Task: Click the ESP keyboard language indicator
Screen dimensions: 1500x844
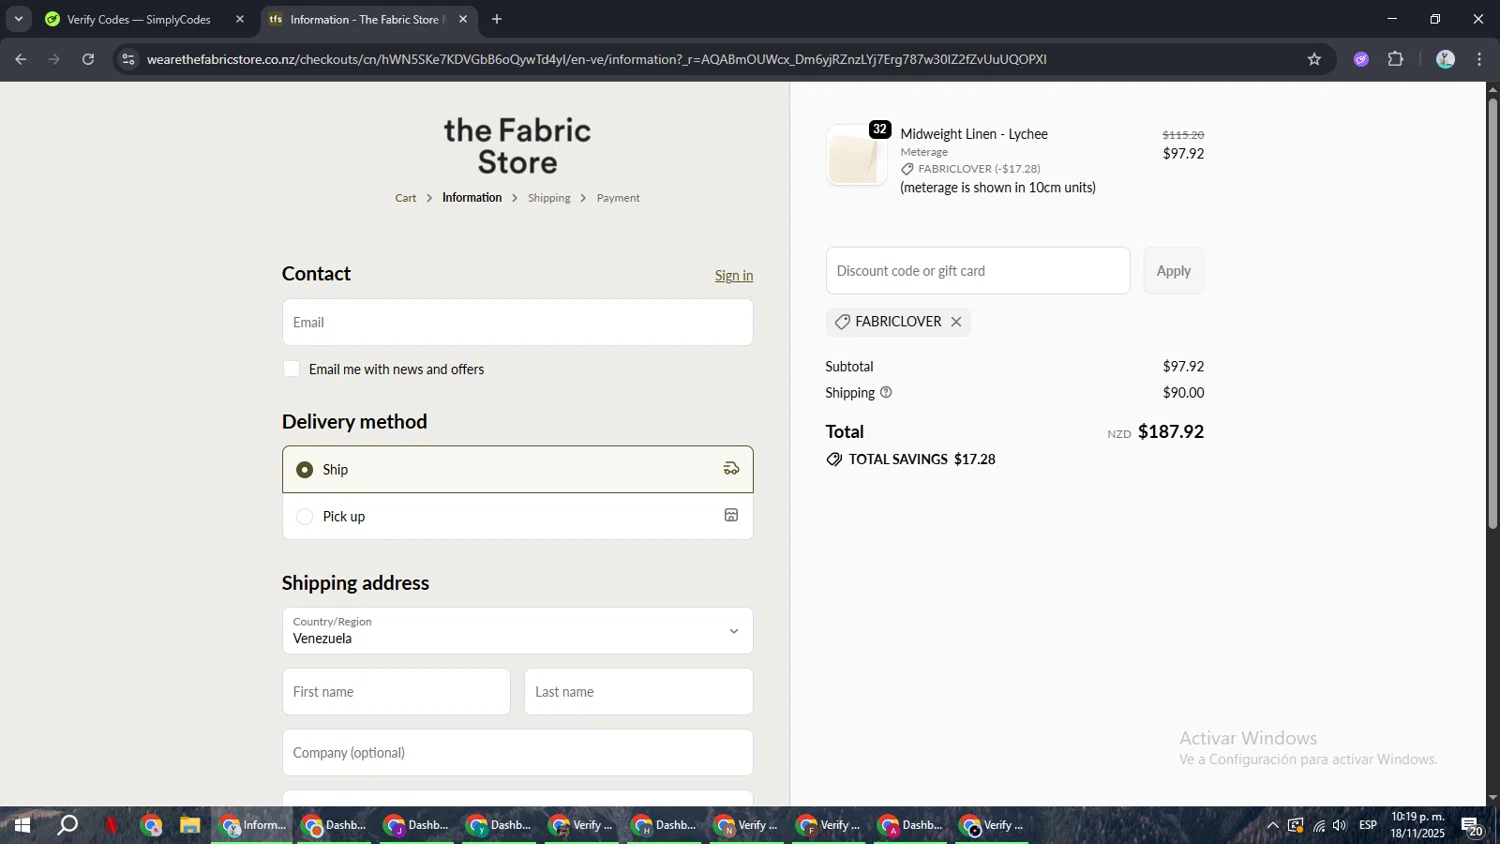Action: pos(1368,826)
